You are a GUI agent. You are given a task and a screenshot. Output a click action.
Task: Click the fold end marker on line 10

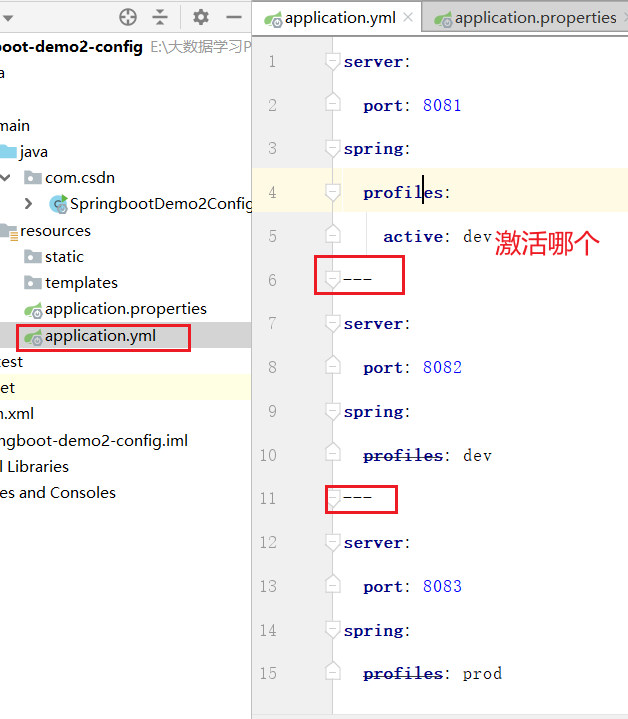(x=332, y=453)
